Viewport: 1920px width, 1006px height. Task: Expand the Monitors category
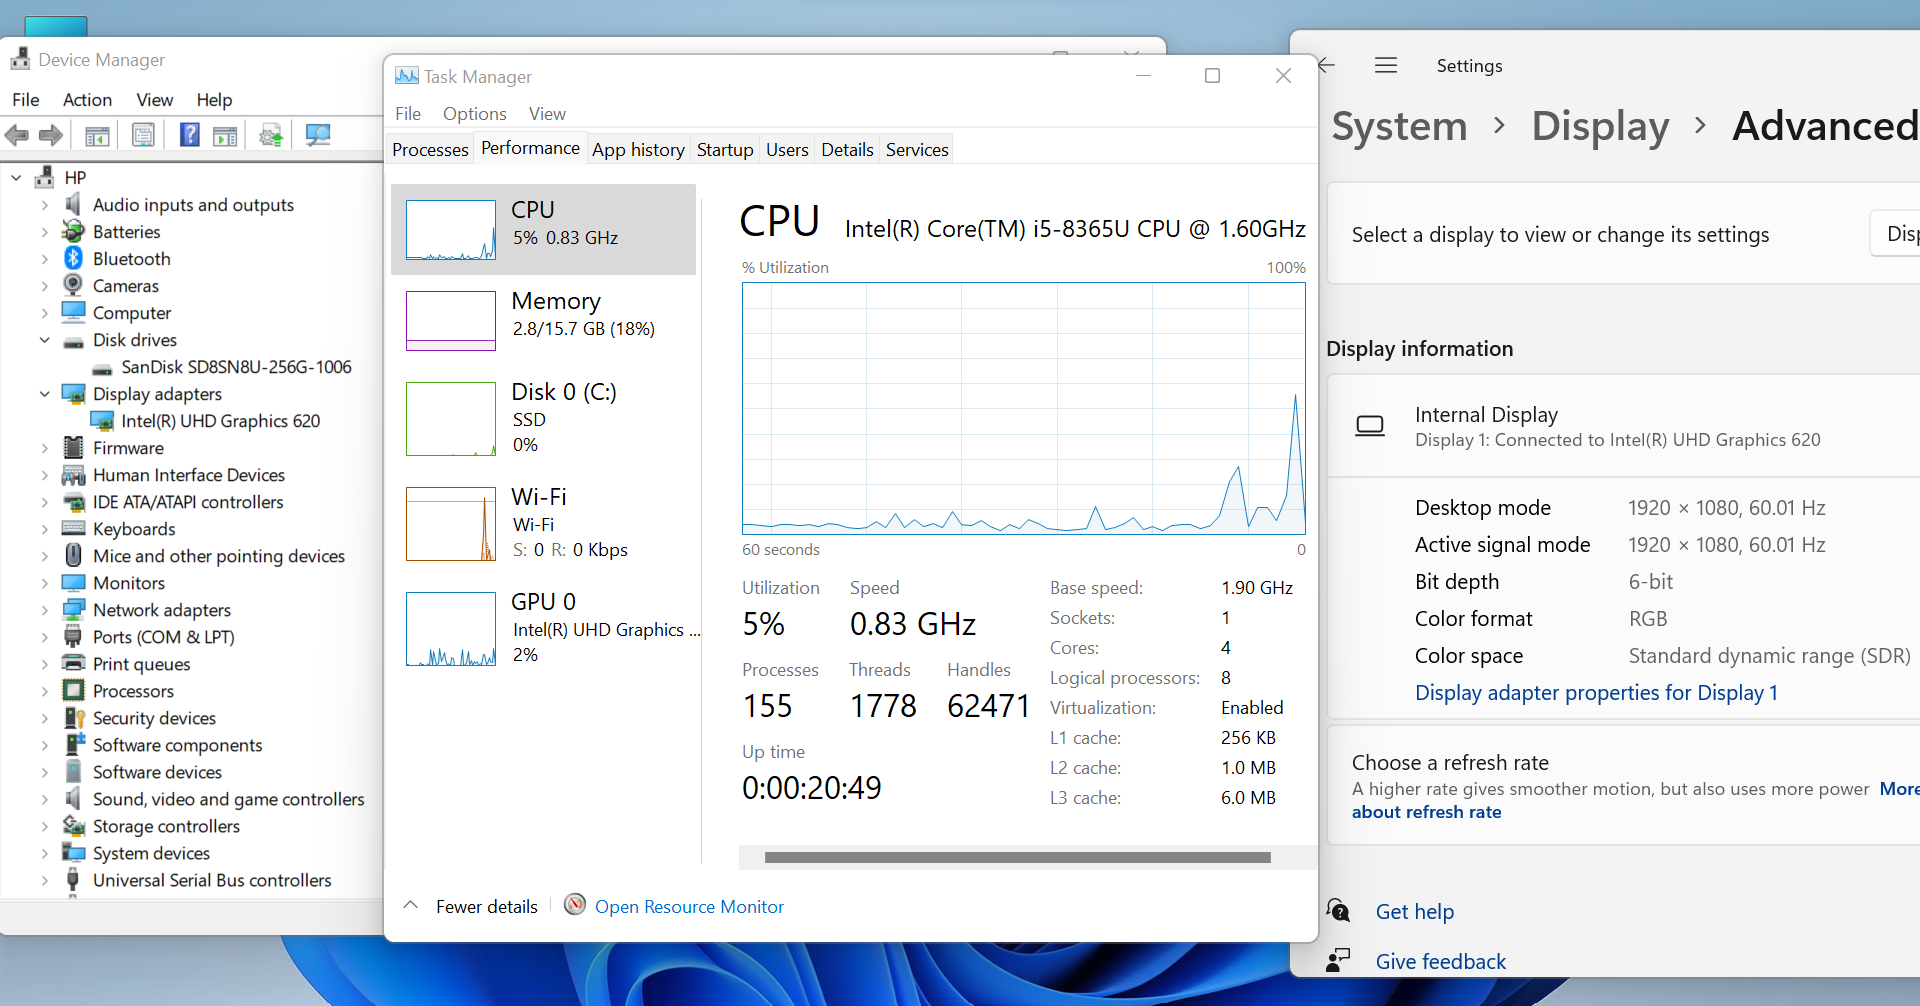click(44, 582)
